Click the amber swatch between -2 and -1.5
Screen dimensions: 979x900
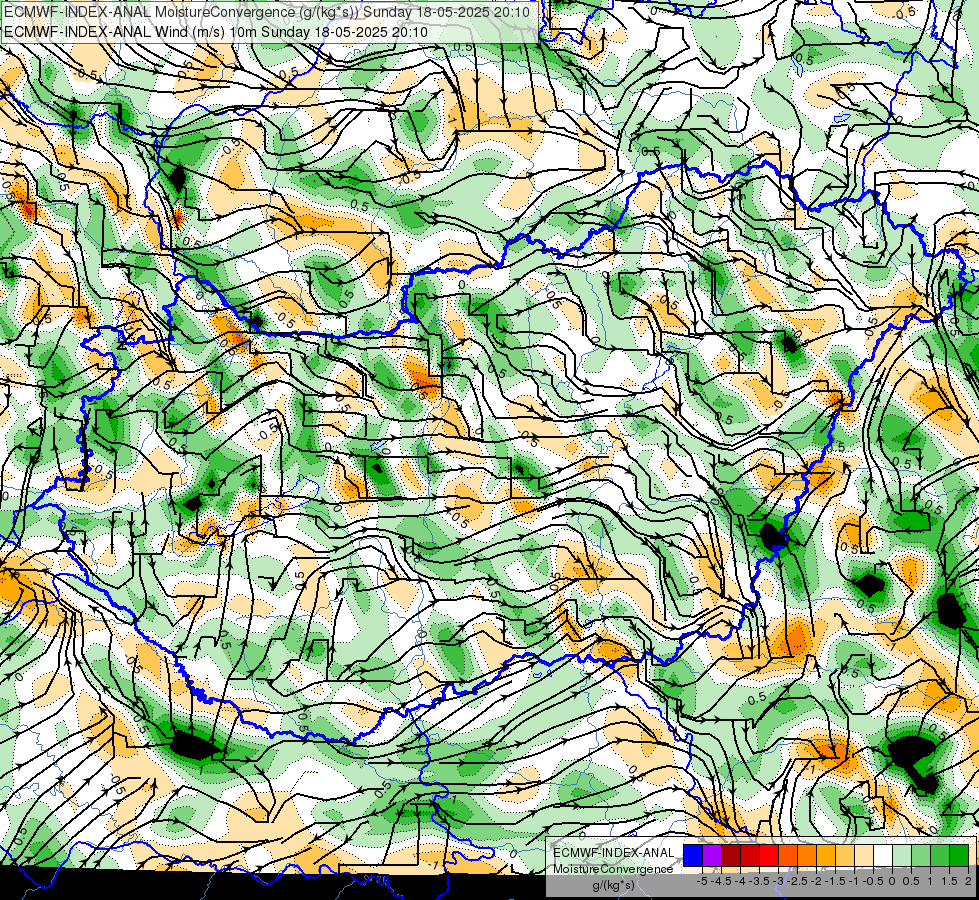[826, 856]
